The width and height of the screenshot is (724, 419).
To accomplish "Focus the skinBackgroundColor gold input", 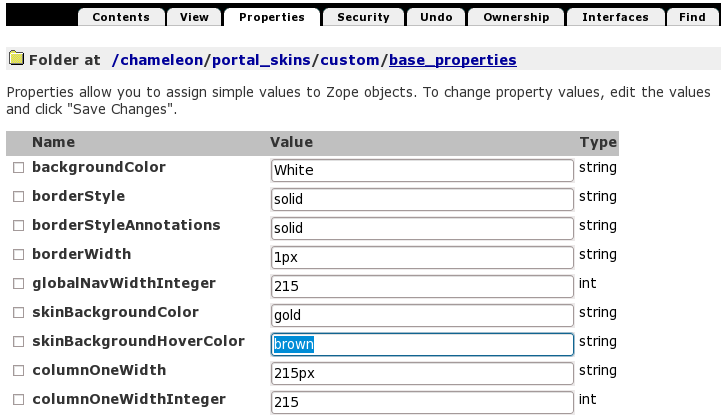I will click(422, 315).
